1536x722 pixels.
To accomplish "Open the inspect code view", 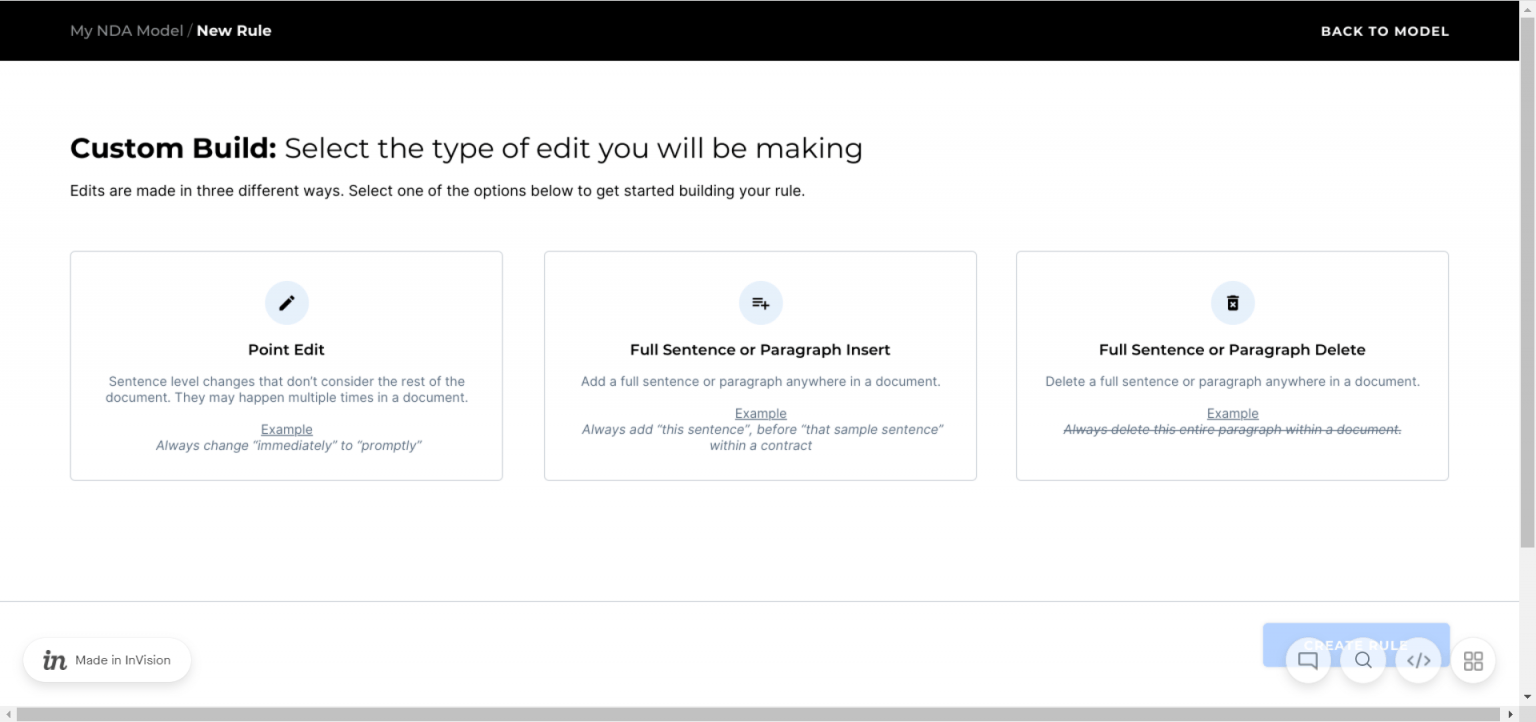I will point(1419,660).
